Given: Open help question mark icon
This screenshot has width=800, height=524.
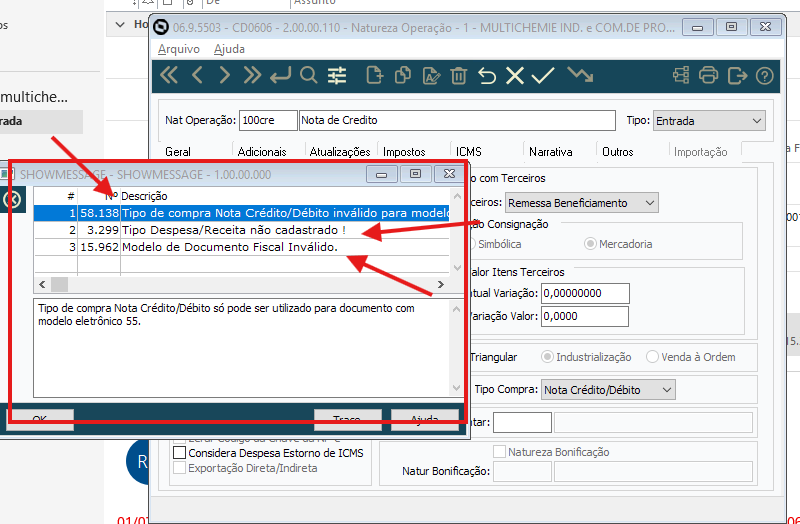Looking at the screenshot, I should click(764, 76).
